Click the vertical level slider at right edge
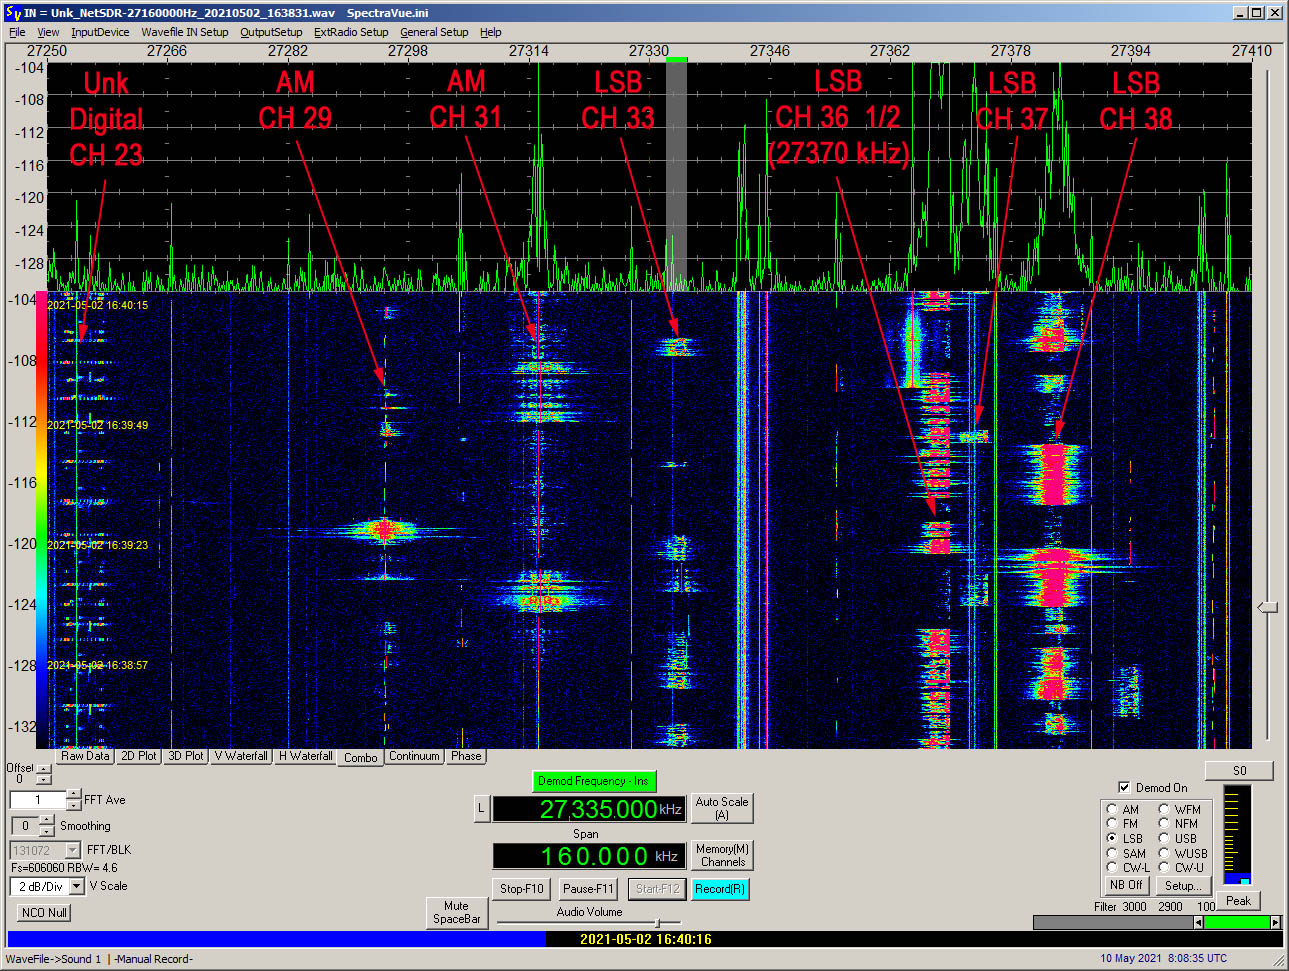Image resolution: width=1289 pixels, height=971 pixels. 1268,607
